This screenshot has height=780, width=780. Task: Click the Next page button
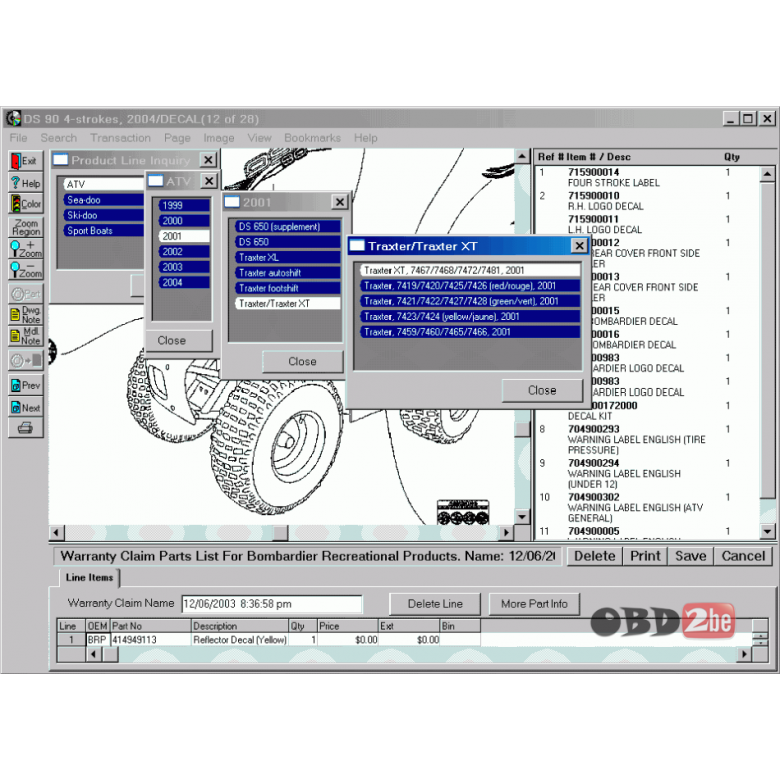[25, 407]
